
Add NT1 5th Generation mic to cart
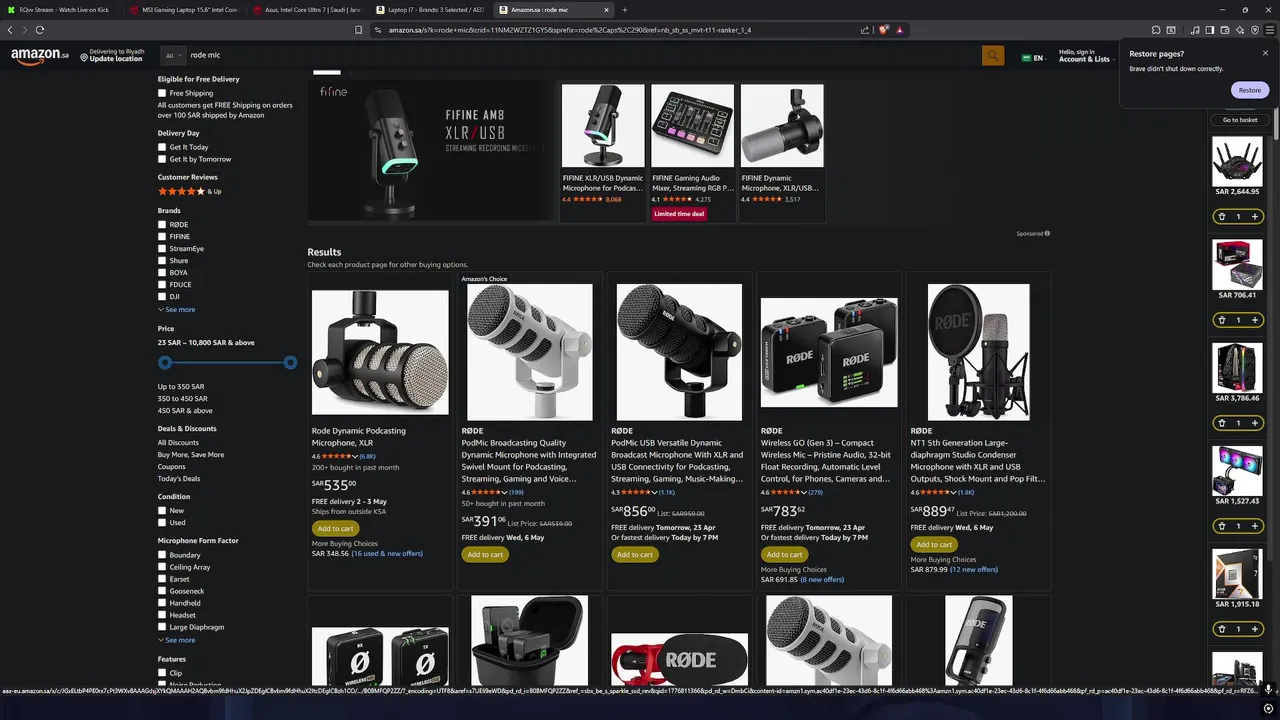[934, 544]
